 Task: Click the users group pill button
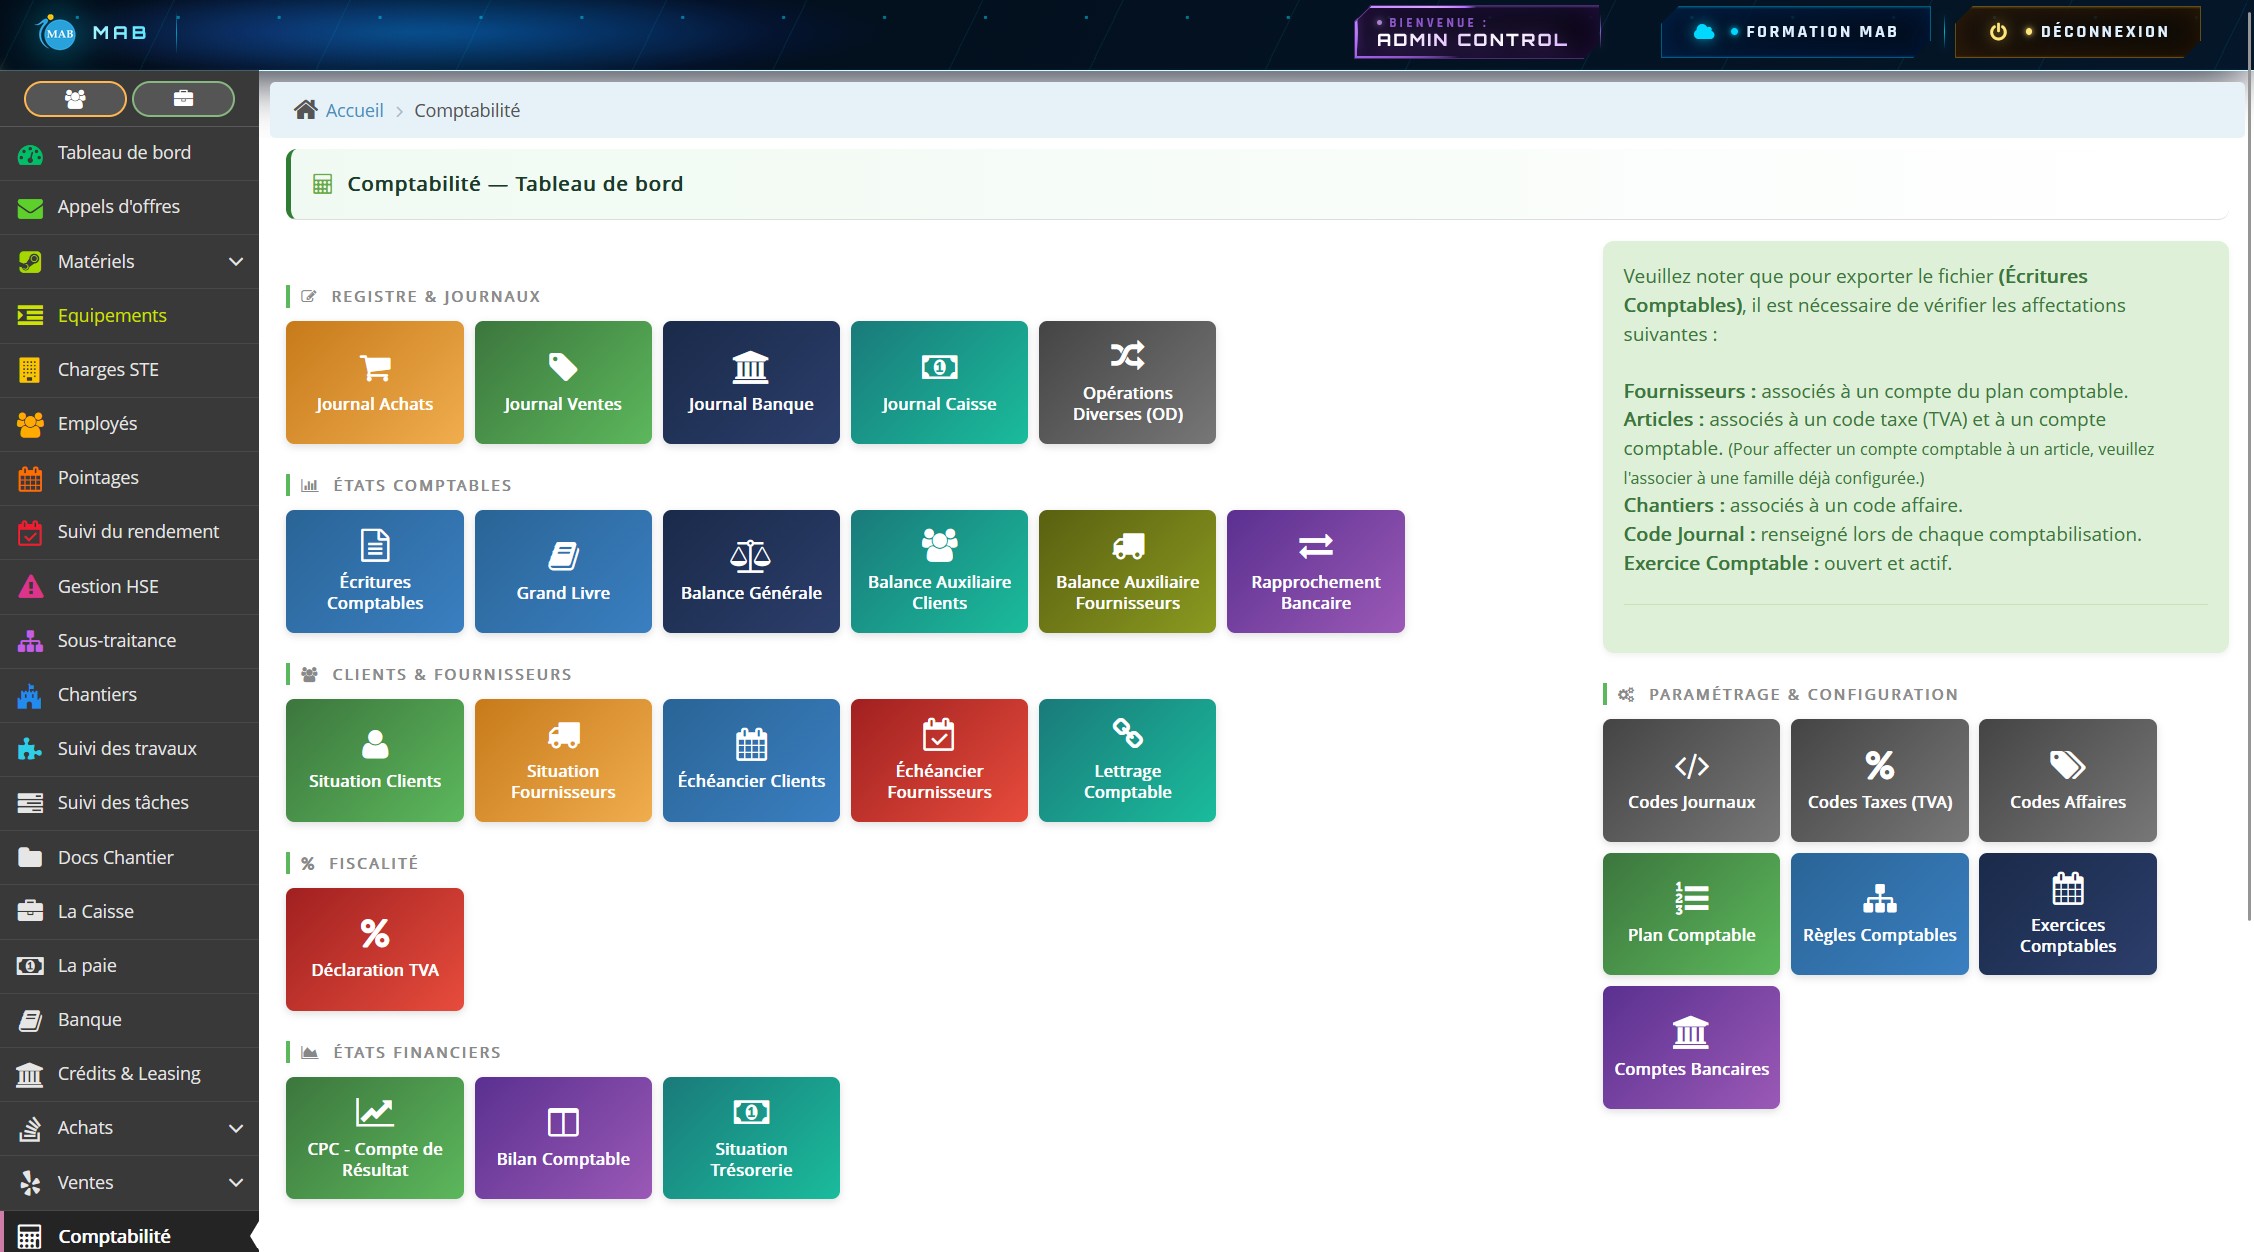click(75, 98)
